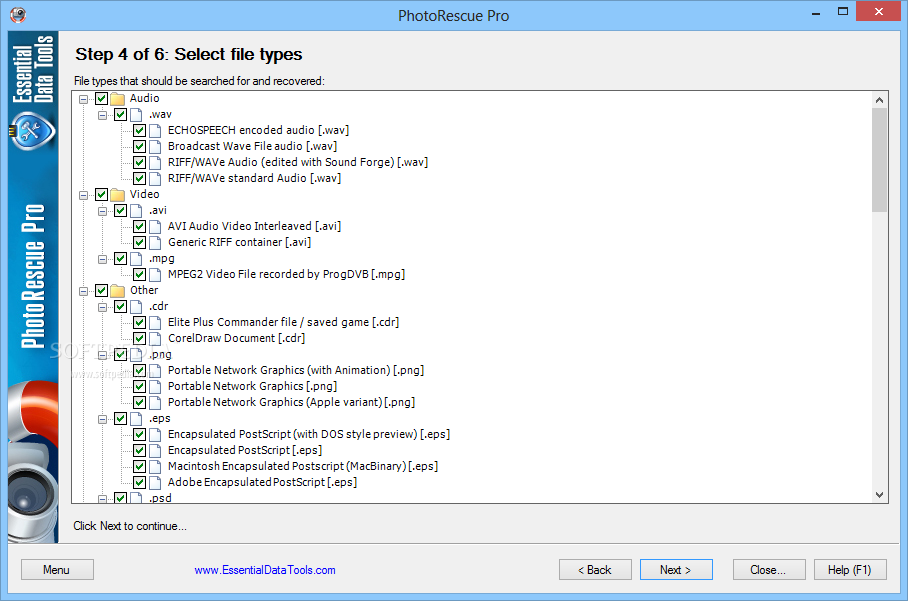Screen dimensions: 908x601
Task: Click the .eps file type icon
Action: 136,419
